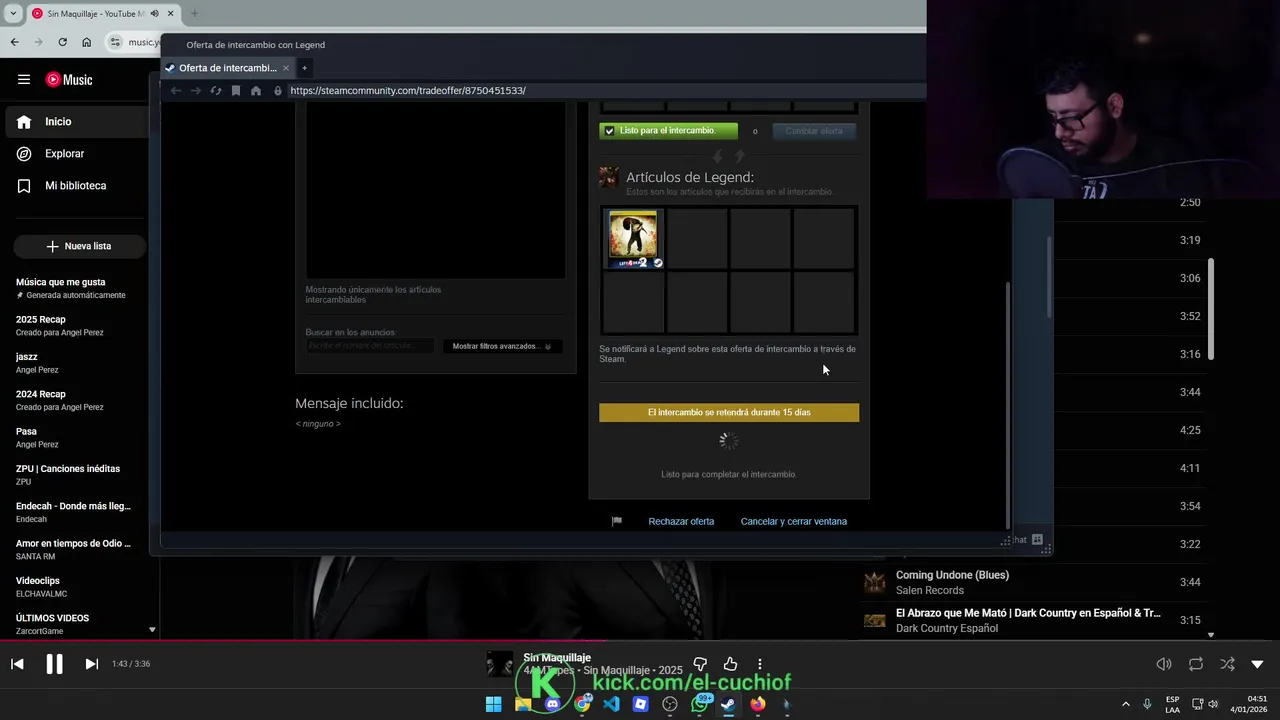
Task: Click Legend's avatar beside Artículos de Legend
Action: pos(608,178)
